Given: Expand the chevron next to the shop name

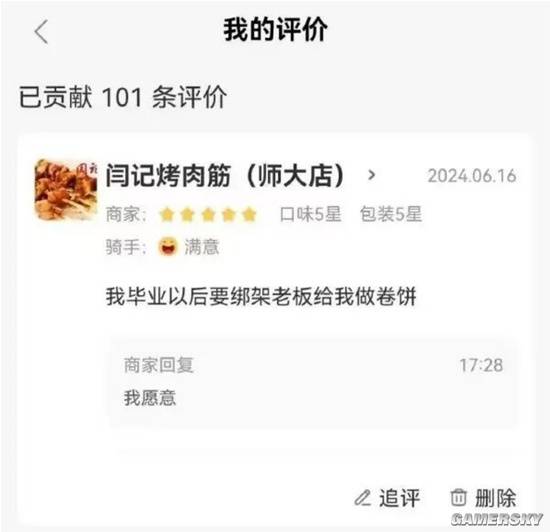Looking at the screenshot, I should click(371, 175).
